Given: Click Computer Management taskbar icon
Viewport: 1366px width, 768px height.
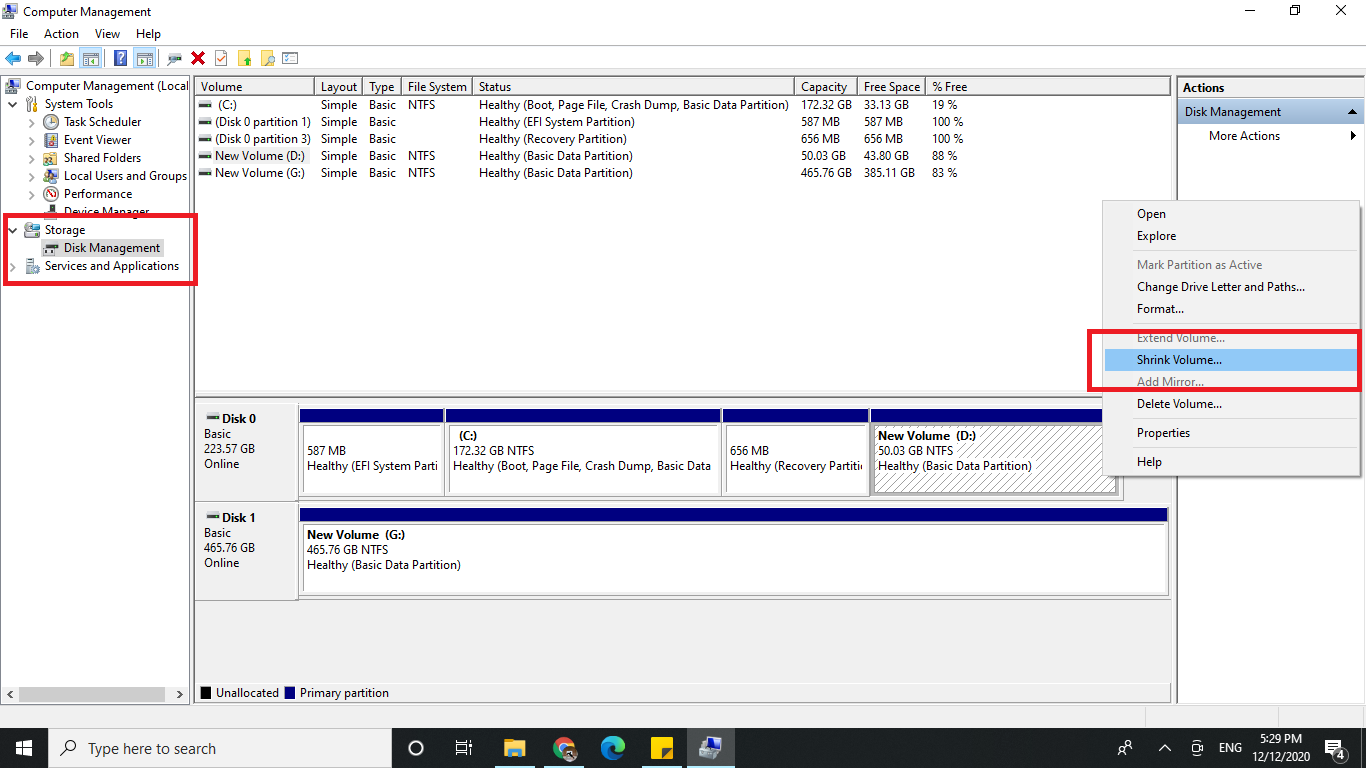Looking at the screenshot, I should point(711,748).
